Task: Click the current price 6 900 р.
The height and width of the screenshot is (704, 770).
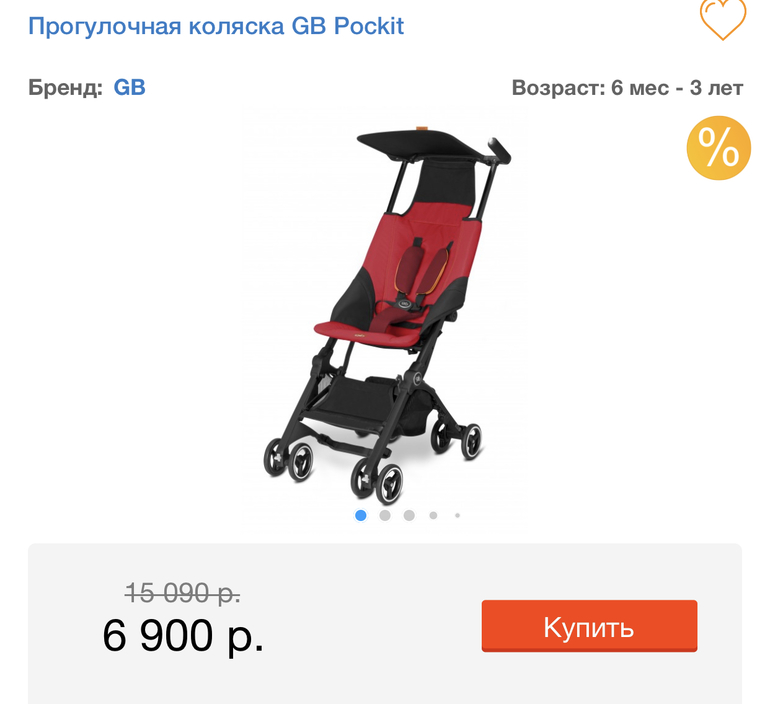Action: 183,636
